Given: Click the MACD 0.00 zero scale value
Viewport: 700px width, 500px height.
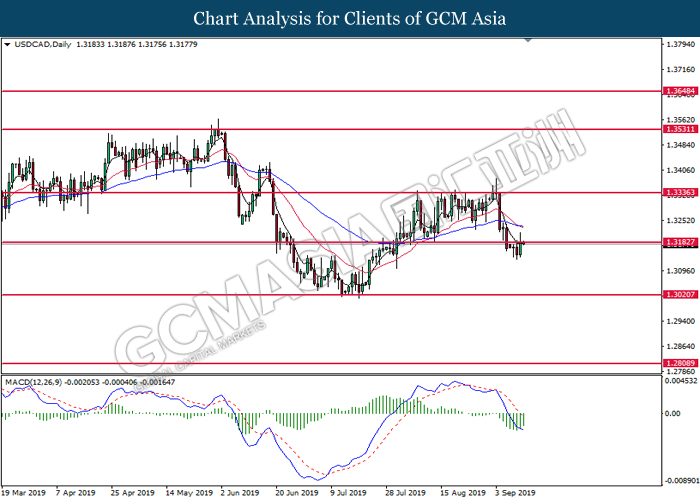Looking at the screenshot, I should click(673, 413).
